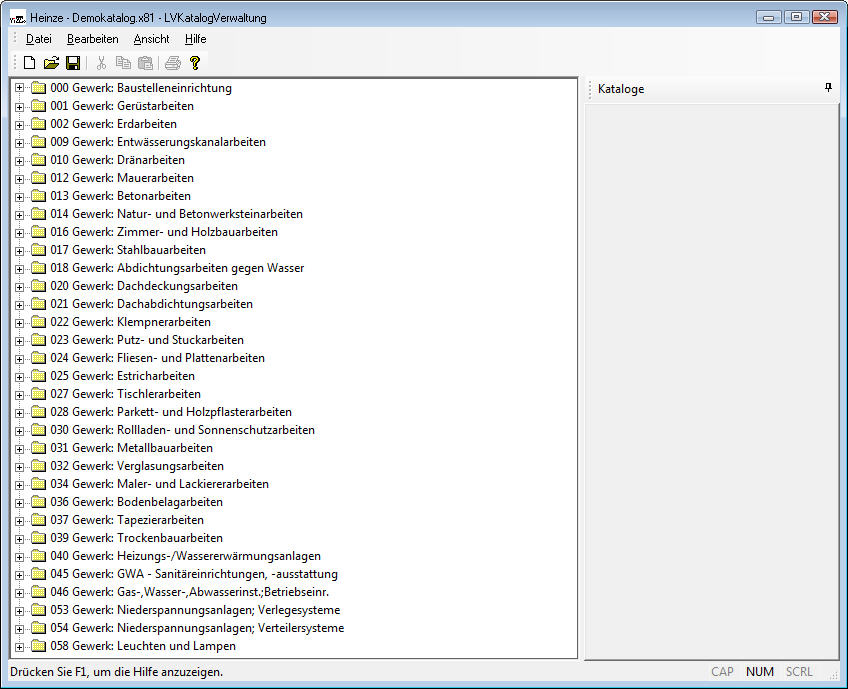848x689 pixels.
Task: Click the New document toolbar icon
Action: click(30, 63)
